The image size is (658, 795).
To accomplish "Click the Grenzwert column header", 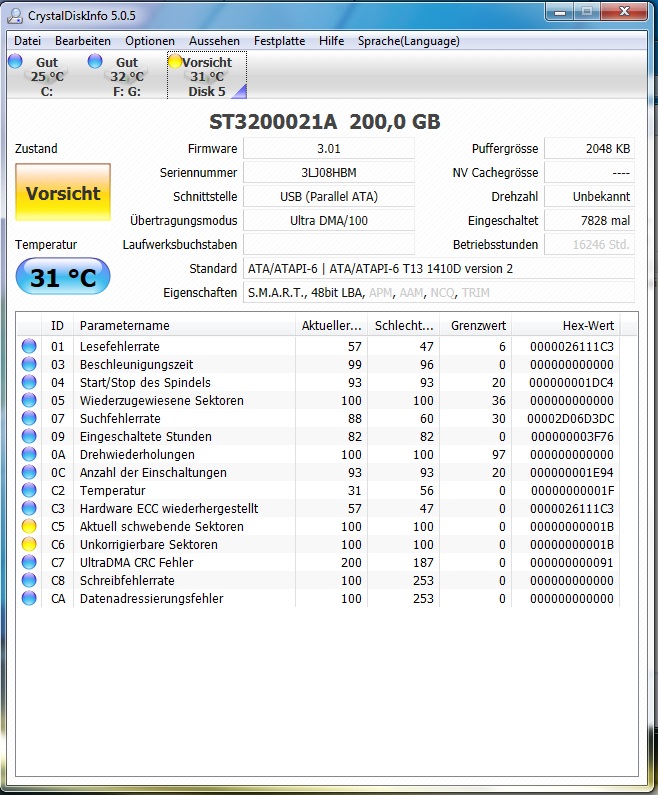I will tap(476, 326).
